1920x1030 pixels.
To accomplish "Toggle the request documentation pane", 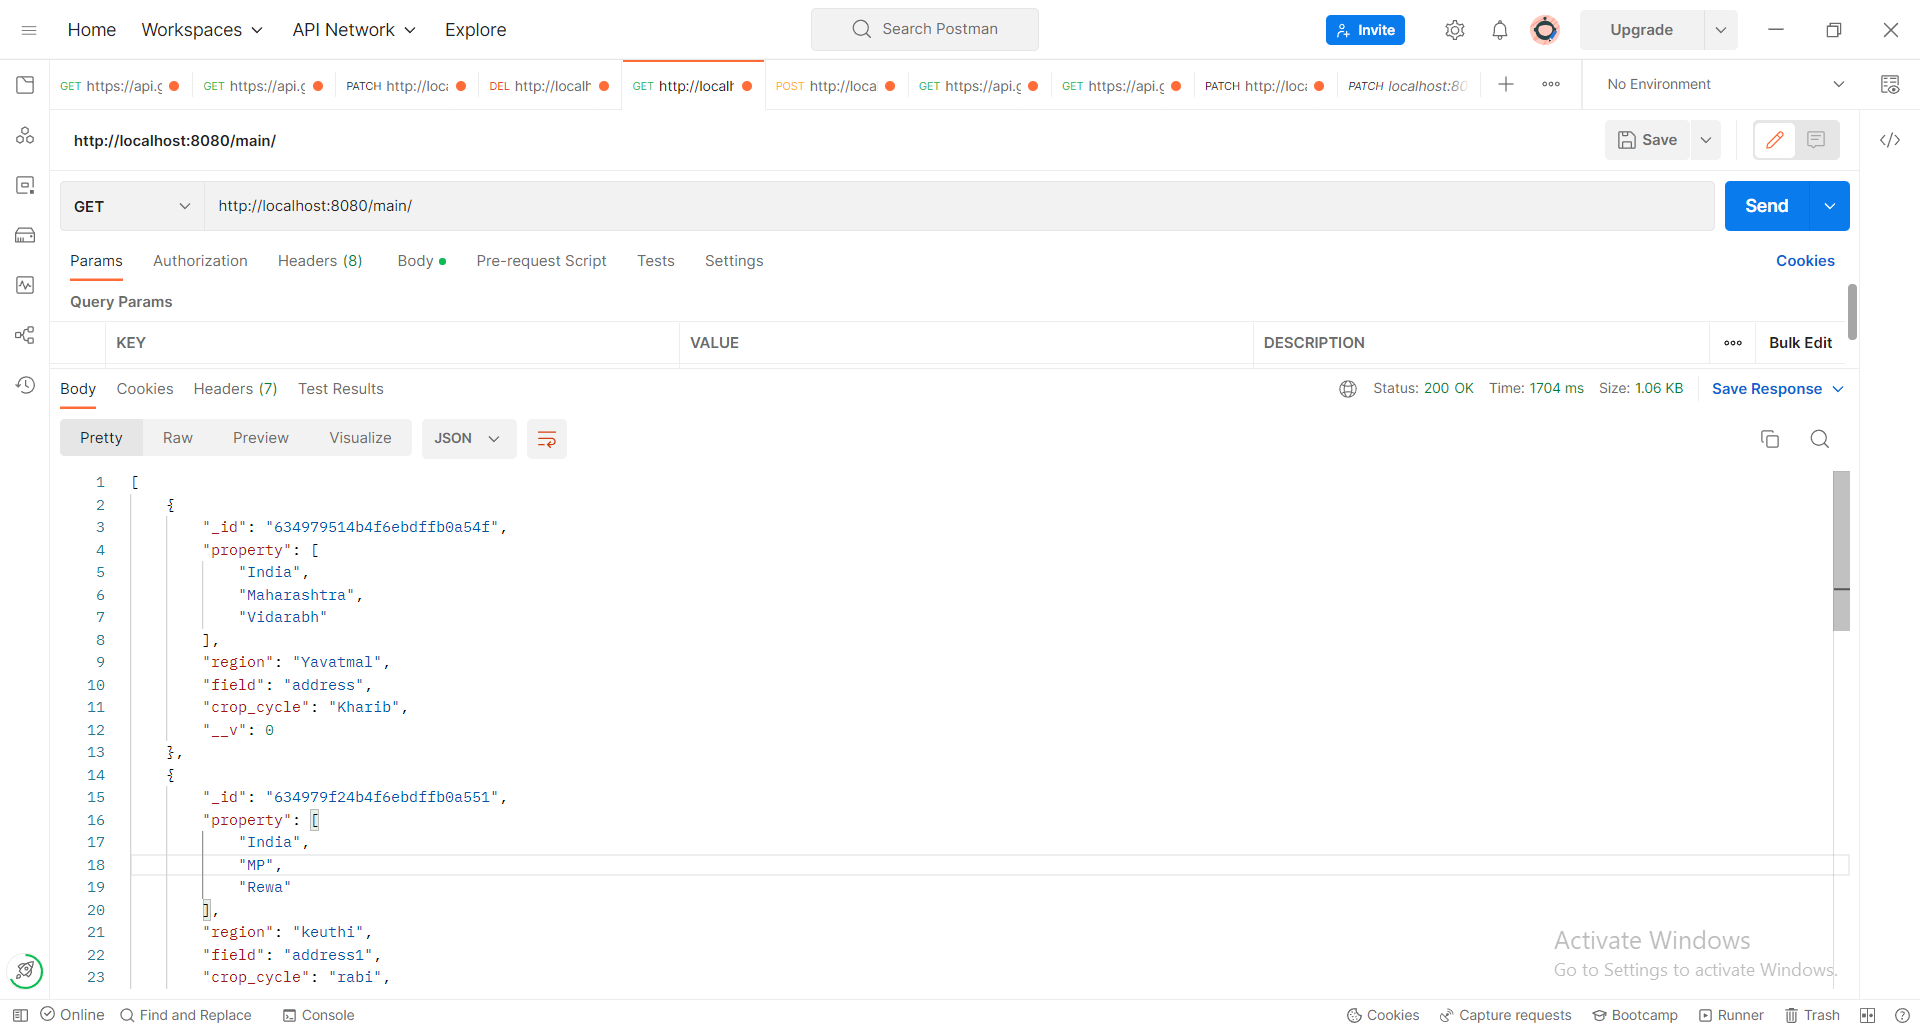I will pyautogui.click(x=1817, y=140).
